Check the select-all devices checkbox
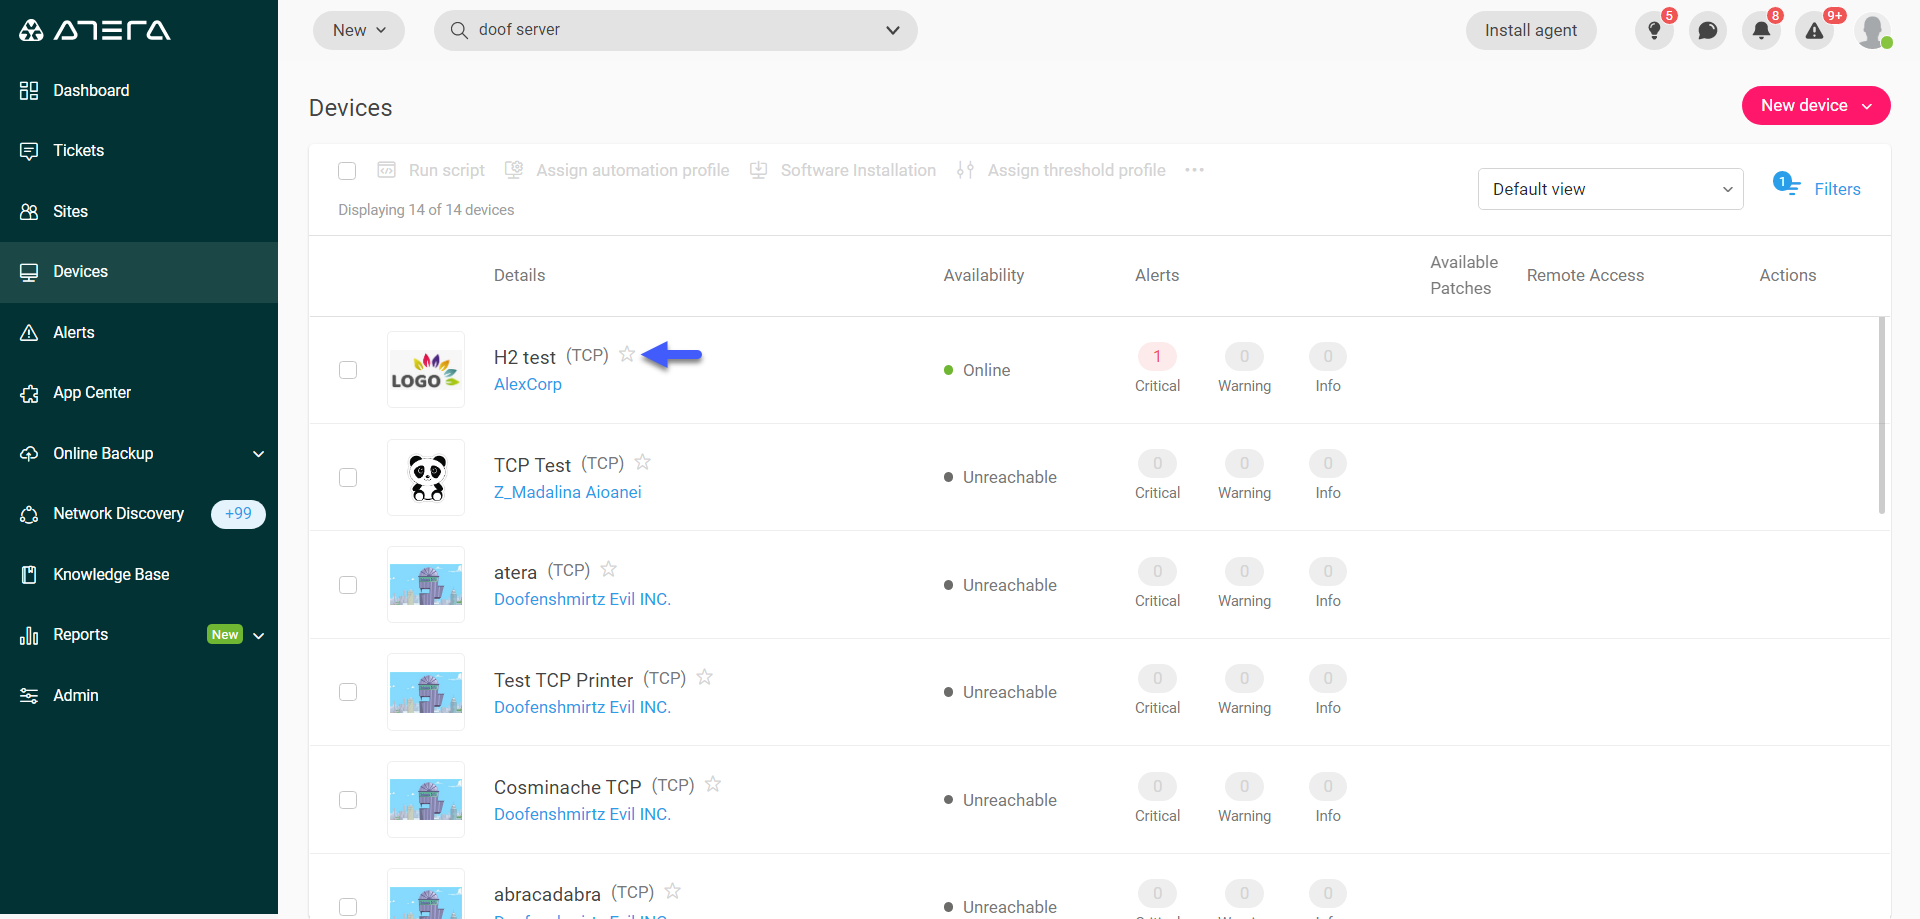The image size is (1920, 919). 347,171
